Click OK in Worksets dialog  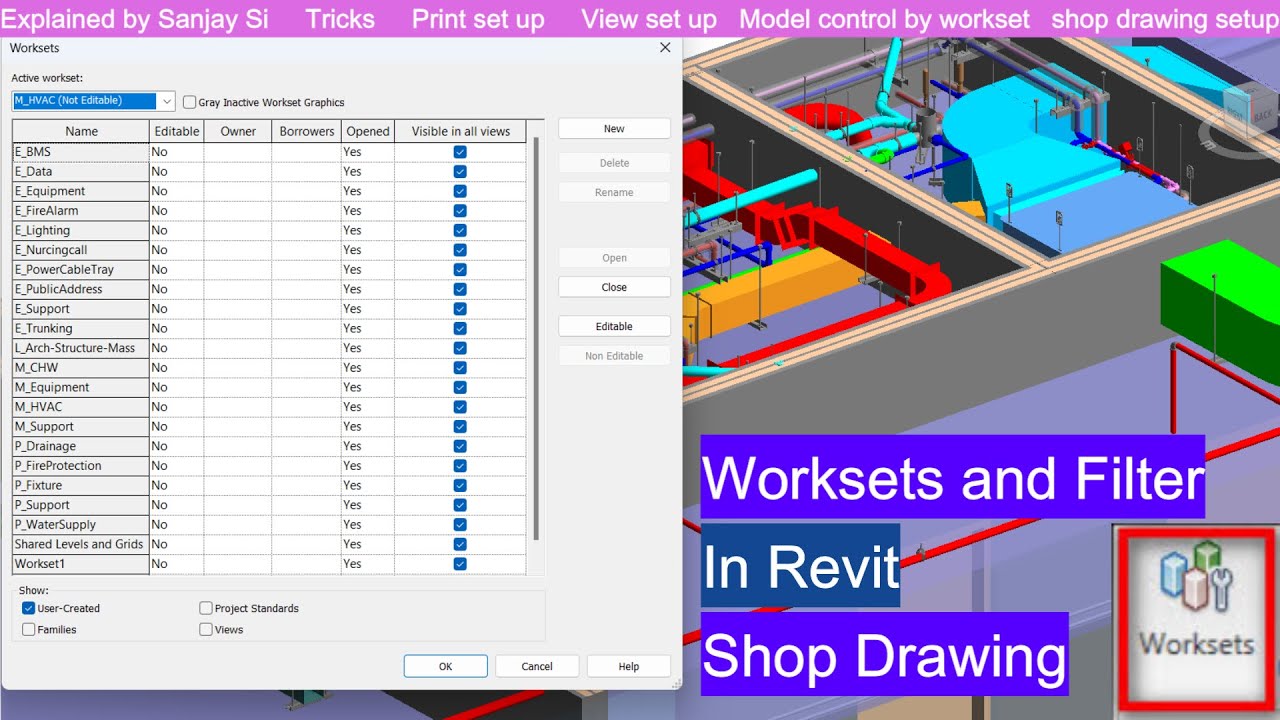445,666
